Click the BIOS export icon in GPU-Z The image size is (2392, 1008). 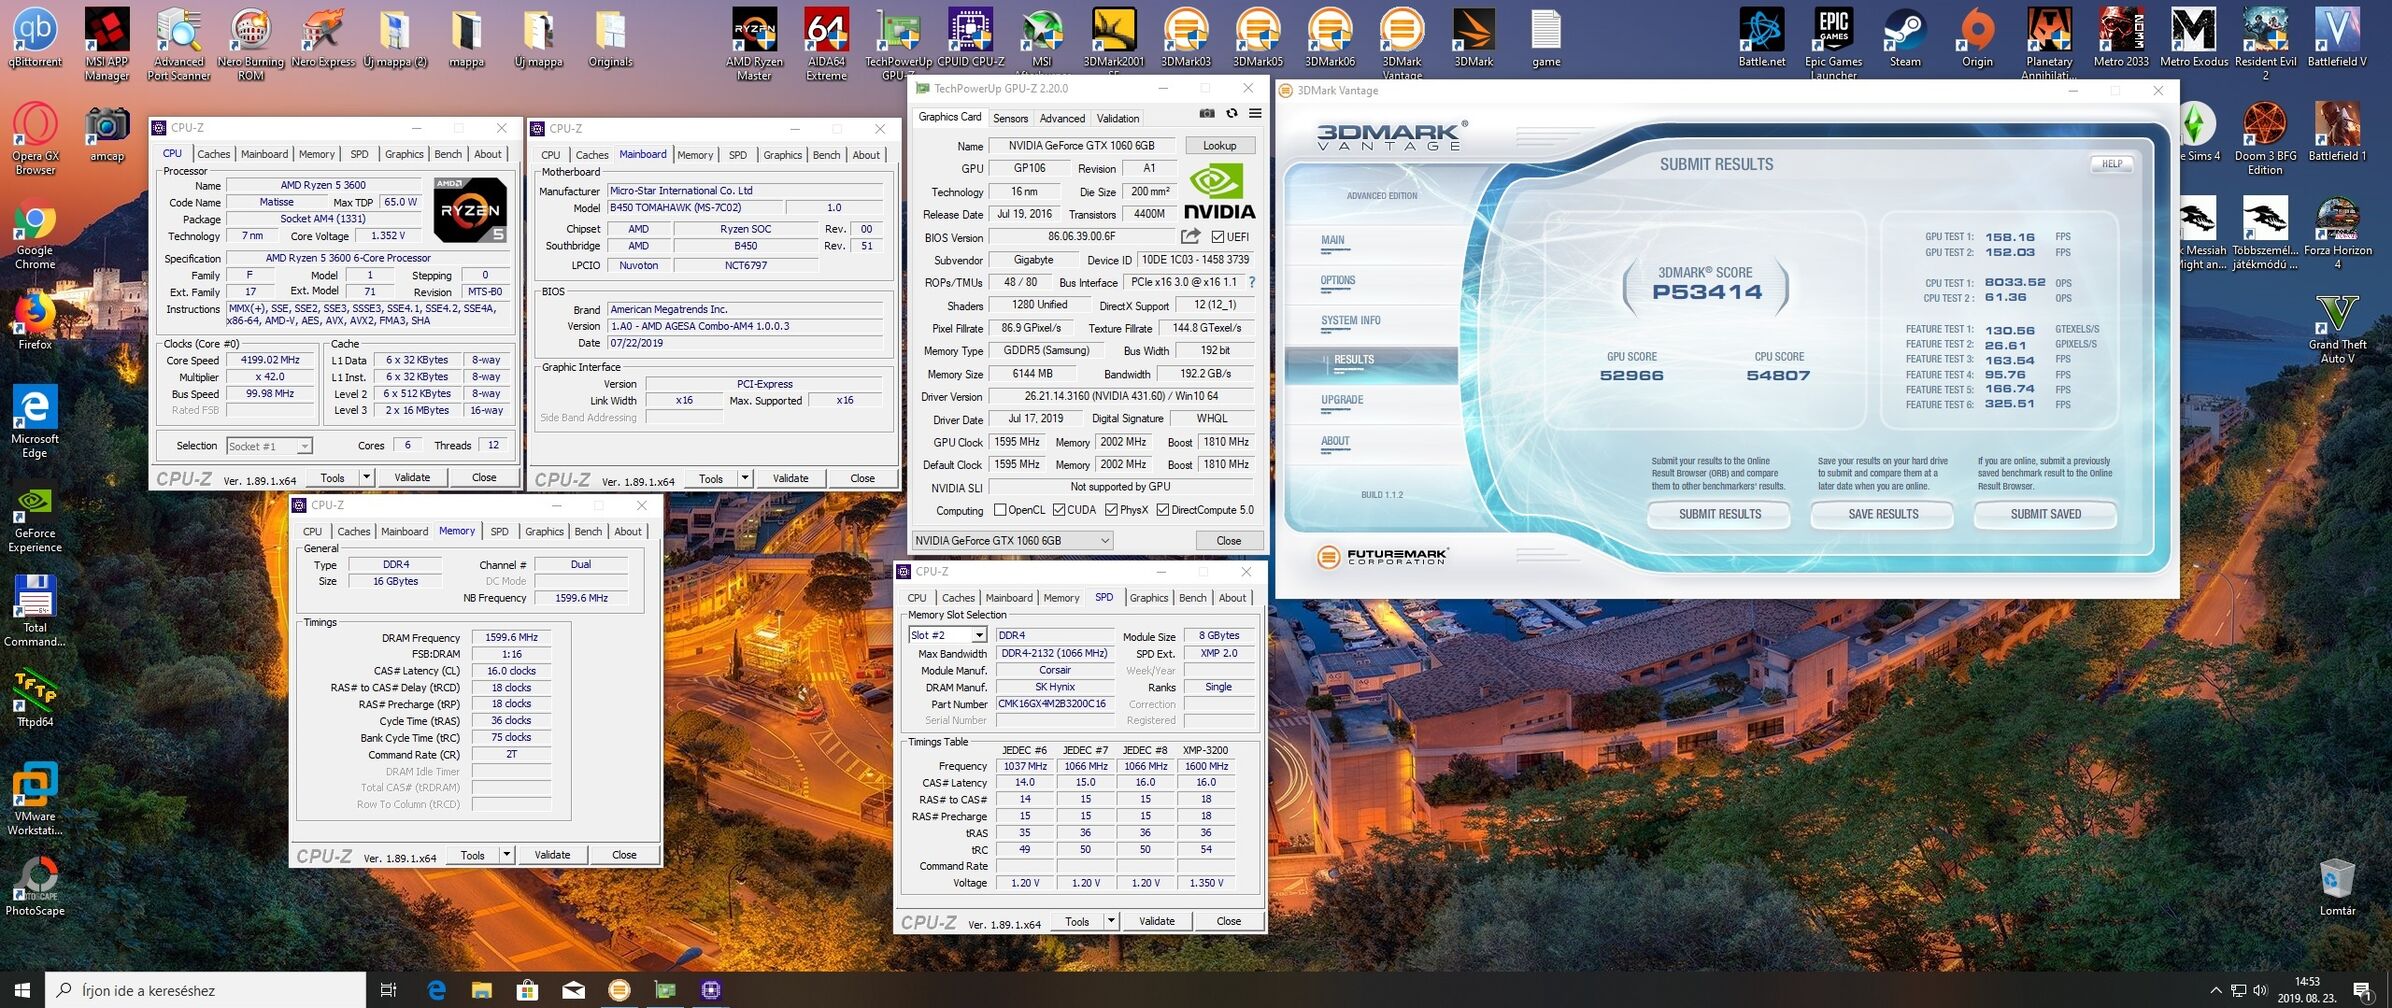click(x=1190, y=237)
